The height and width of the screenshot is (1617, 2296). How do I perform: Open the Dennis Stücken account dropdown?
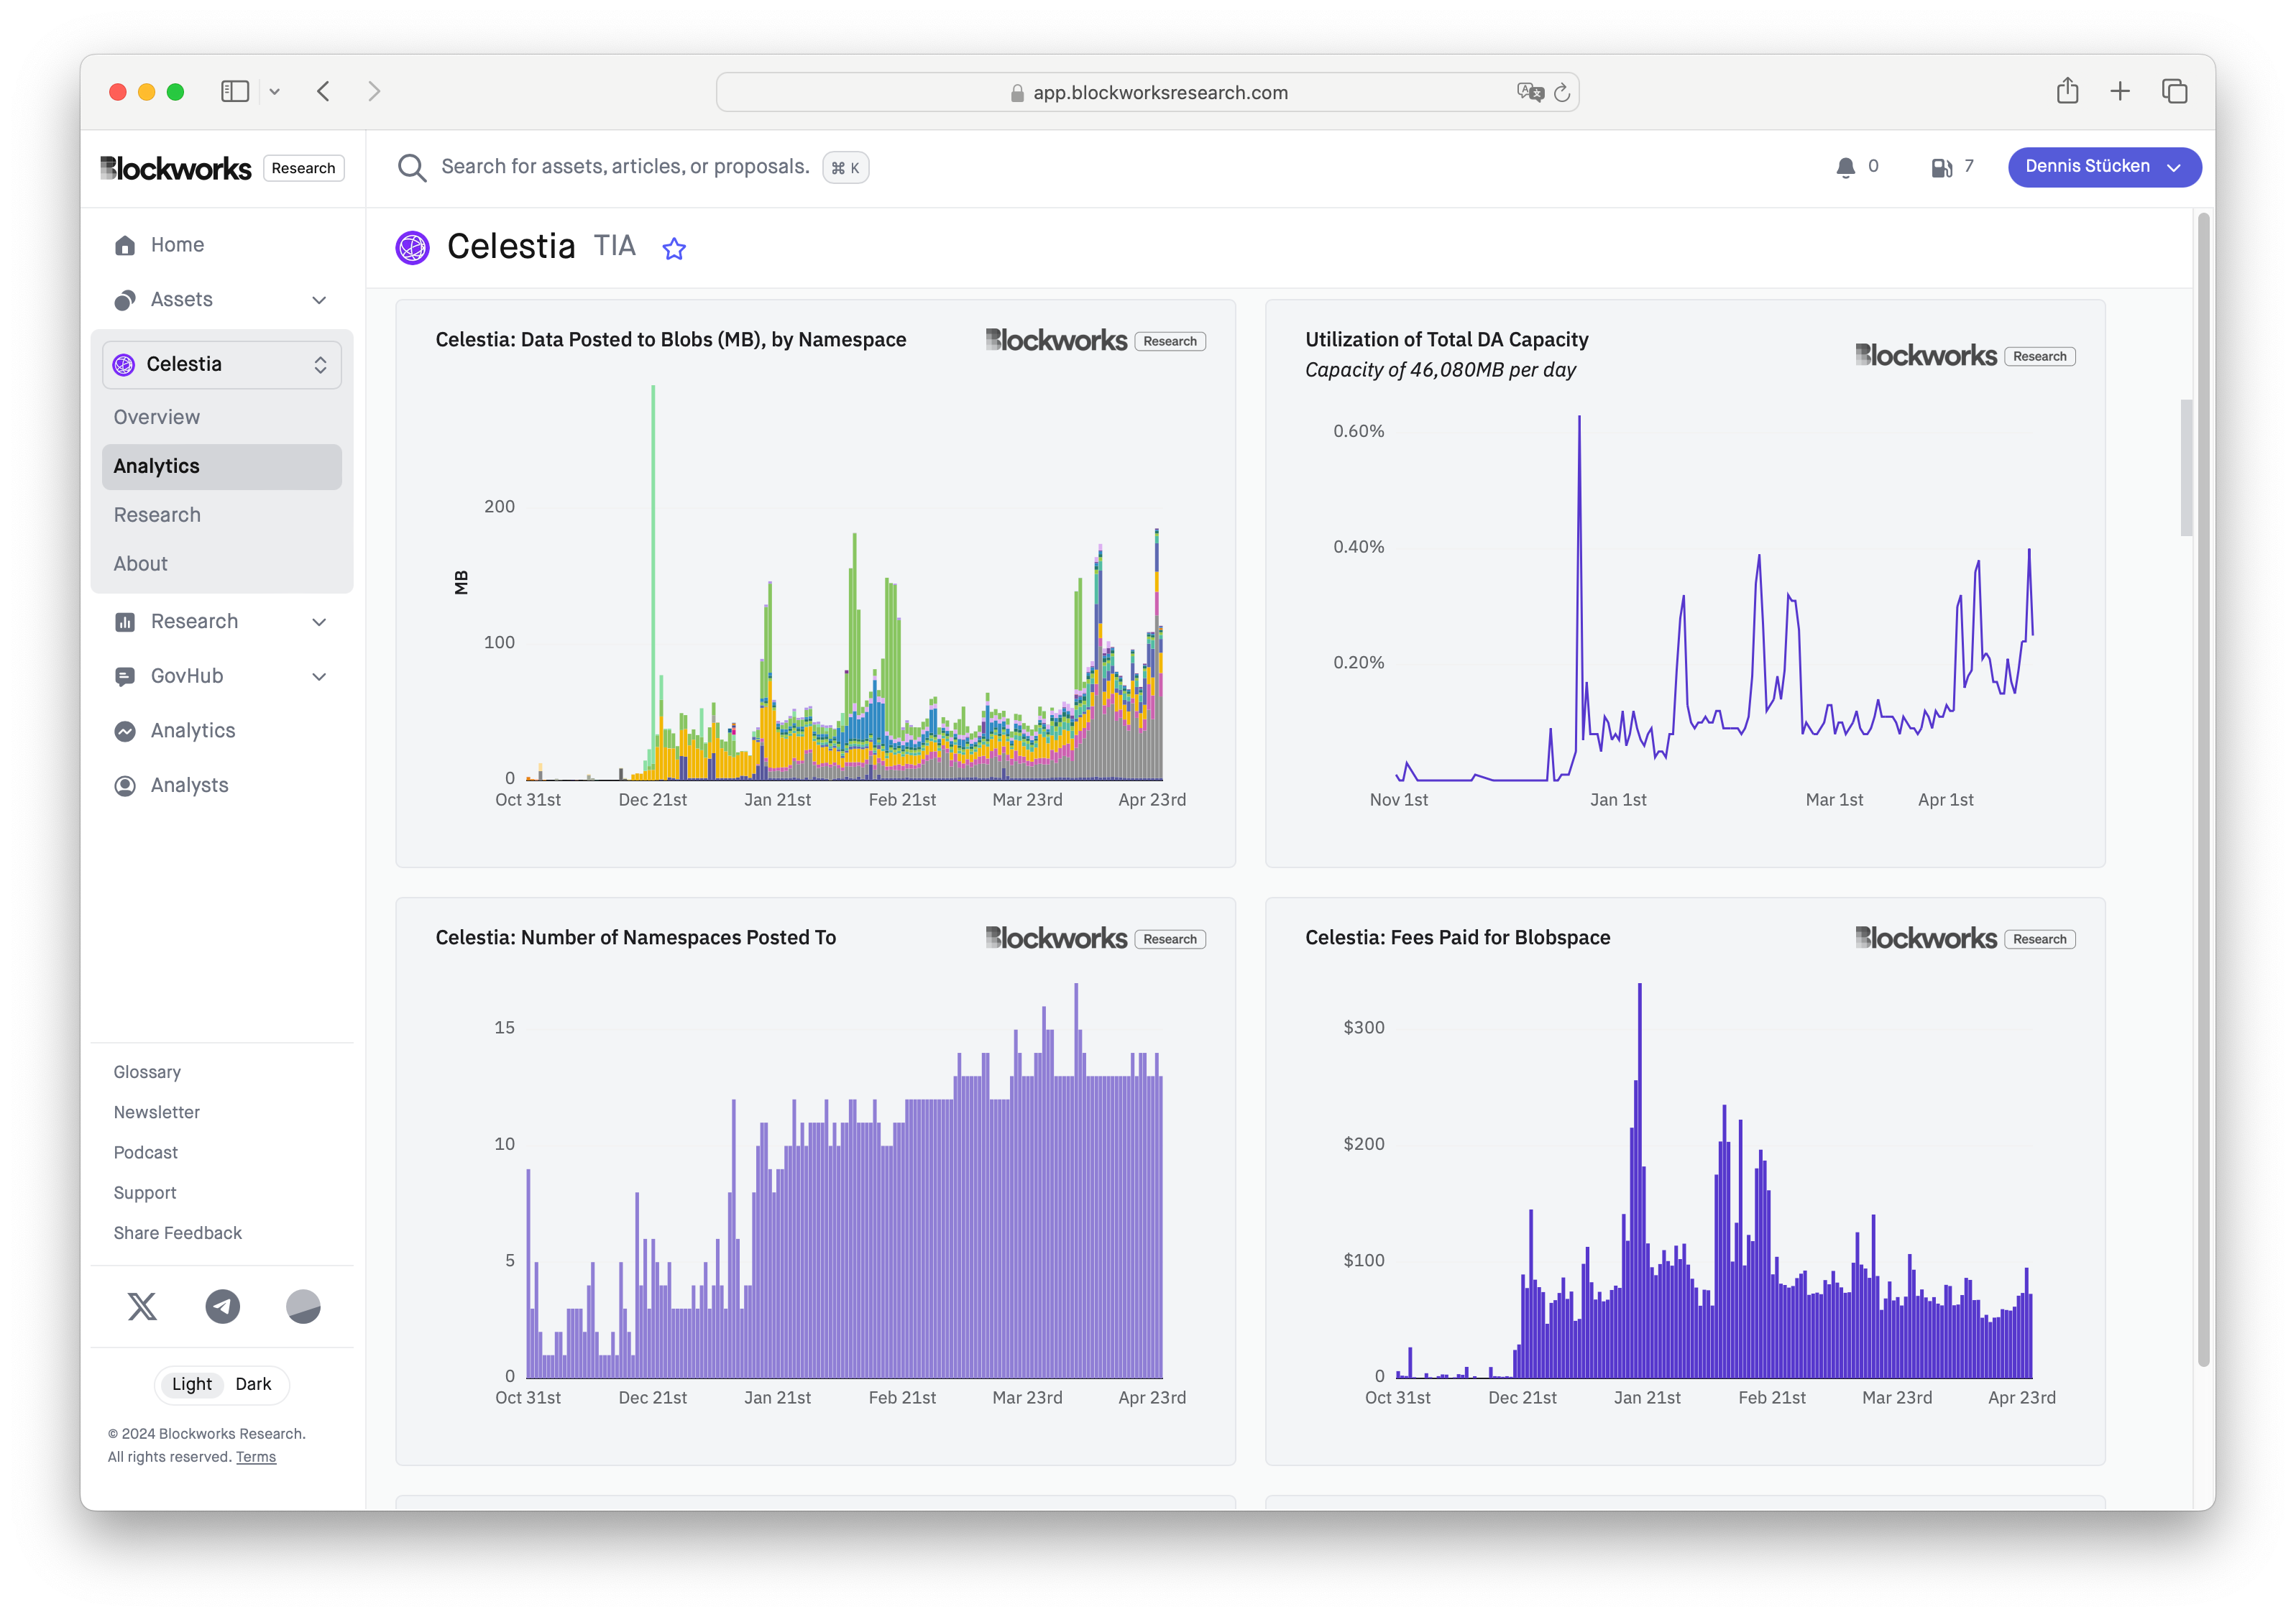[2104, 167]
